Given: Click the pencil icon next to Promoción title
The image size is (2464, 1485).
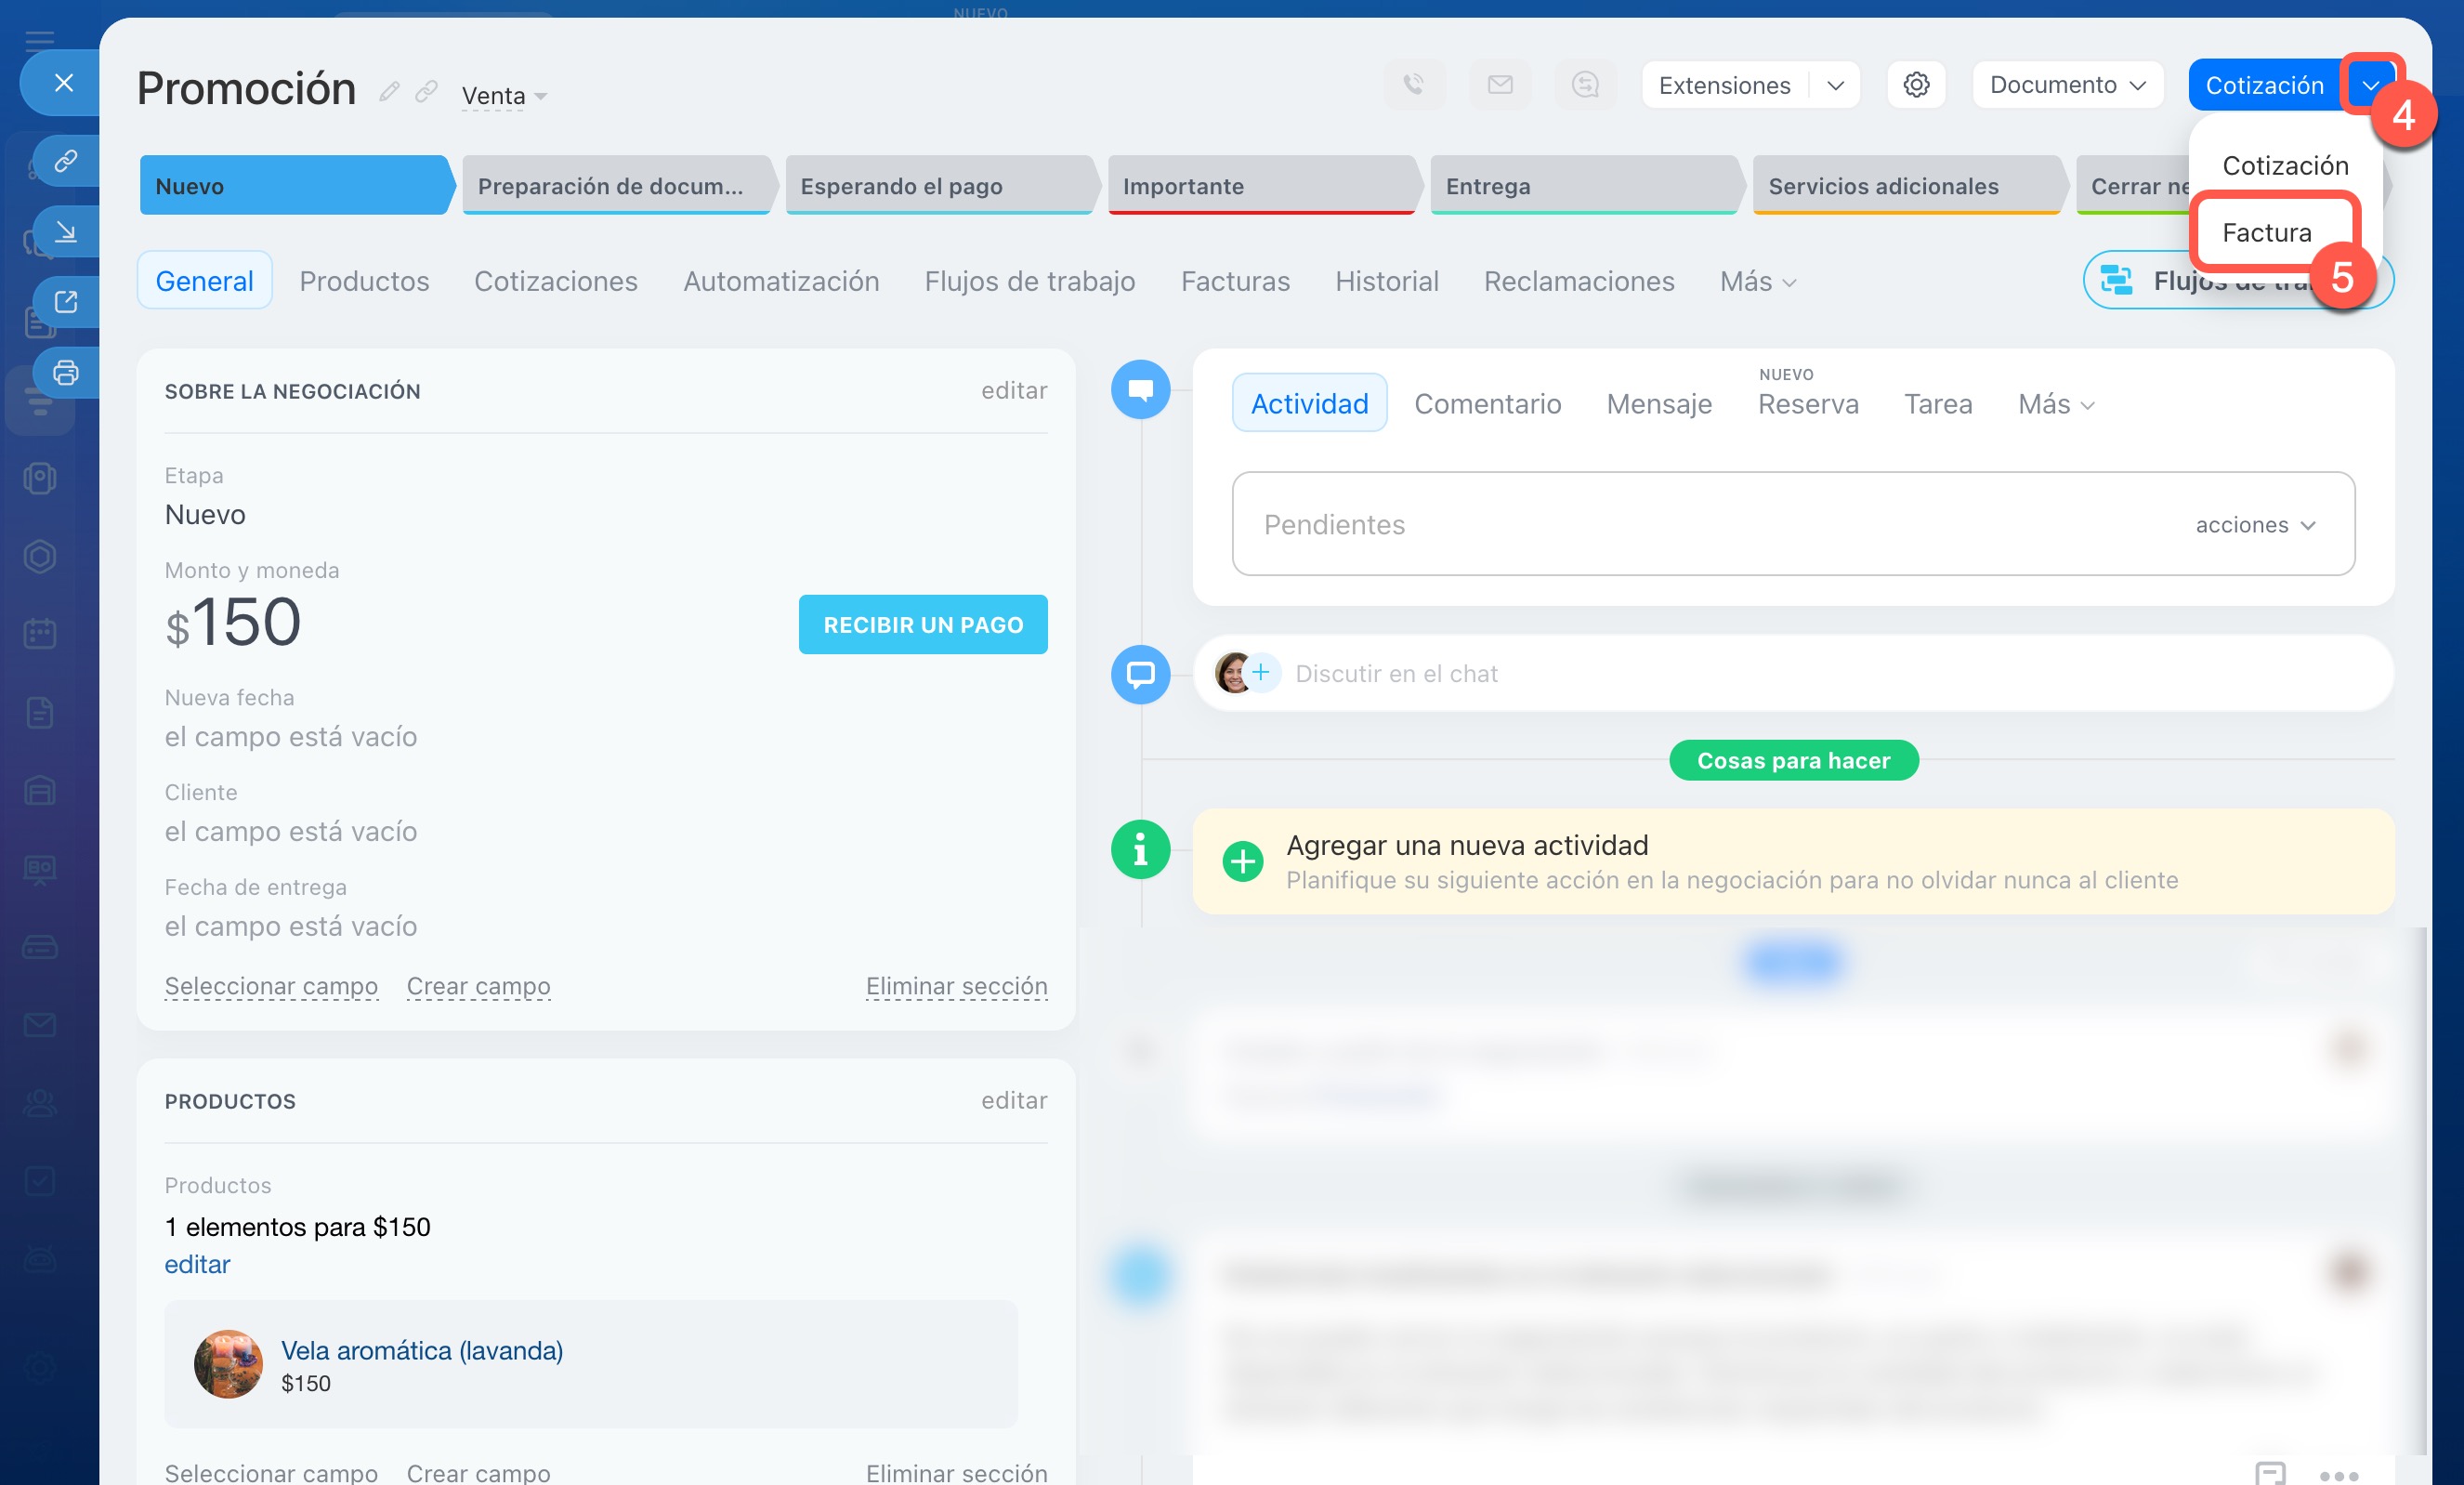Looking at the screenshot, I should (389, 92).
